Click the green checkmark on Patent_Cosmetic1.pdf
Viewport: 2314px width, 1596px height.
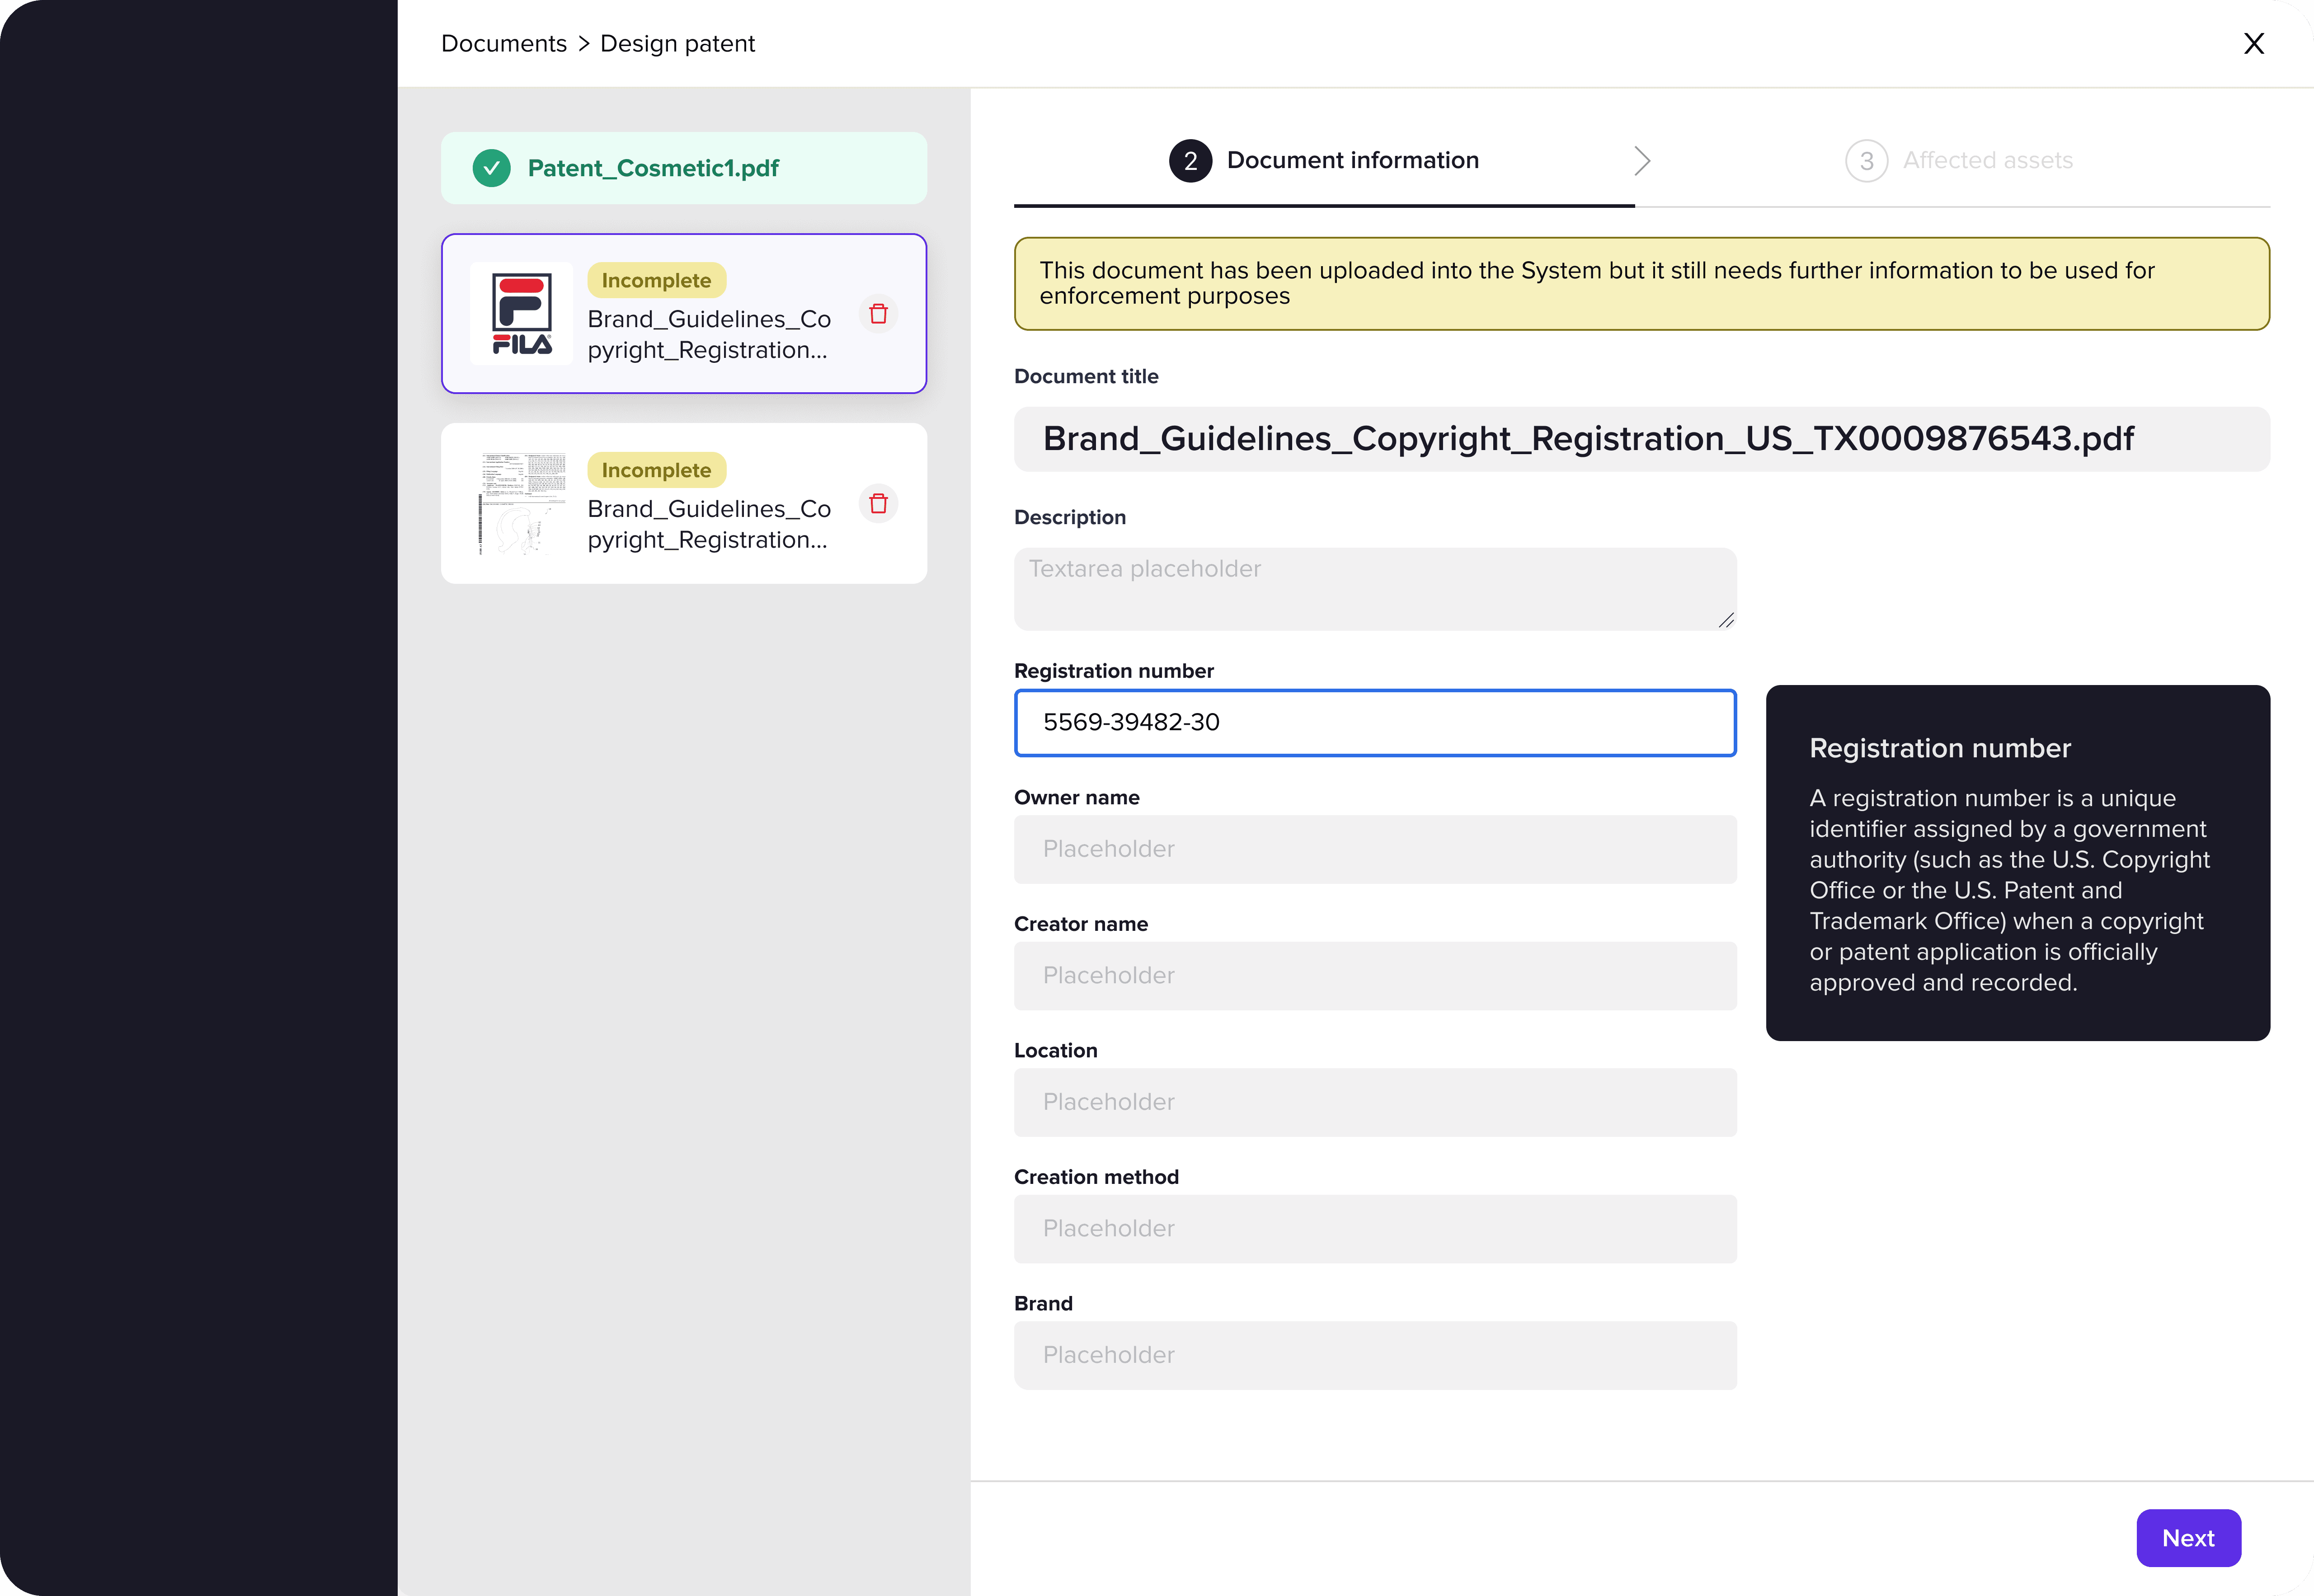pos(491,168)
